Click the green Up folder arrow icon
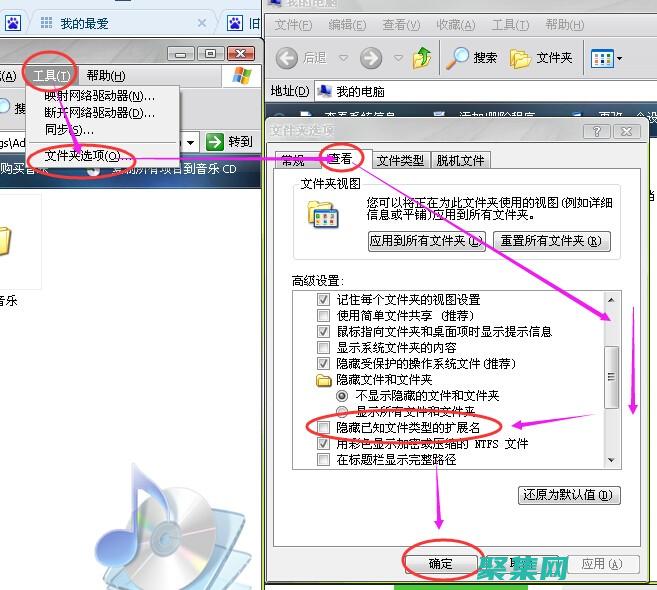This screenshot has width=657, height=590. (x=422, y=58)
